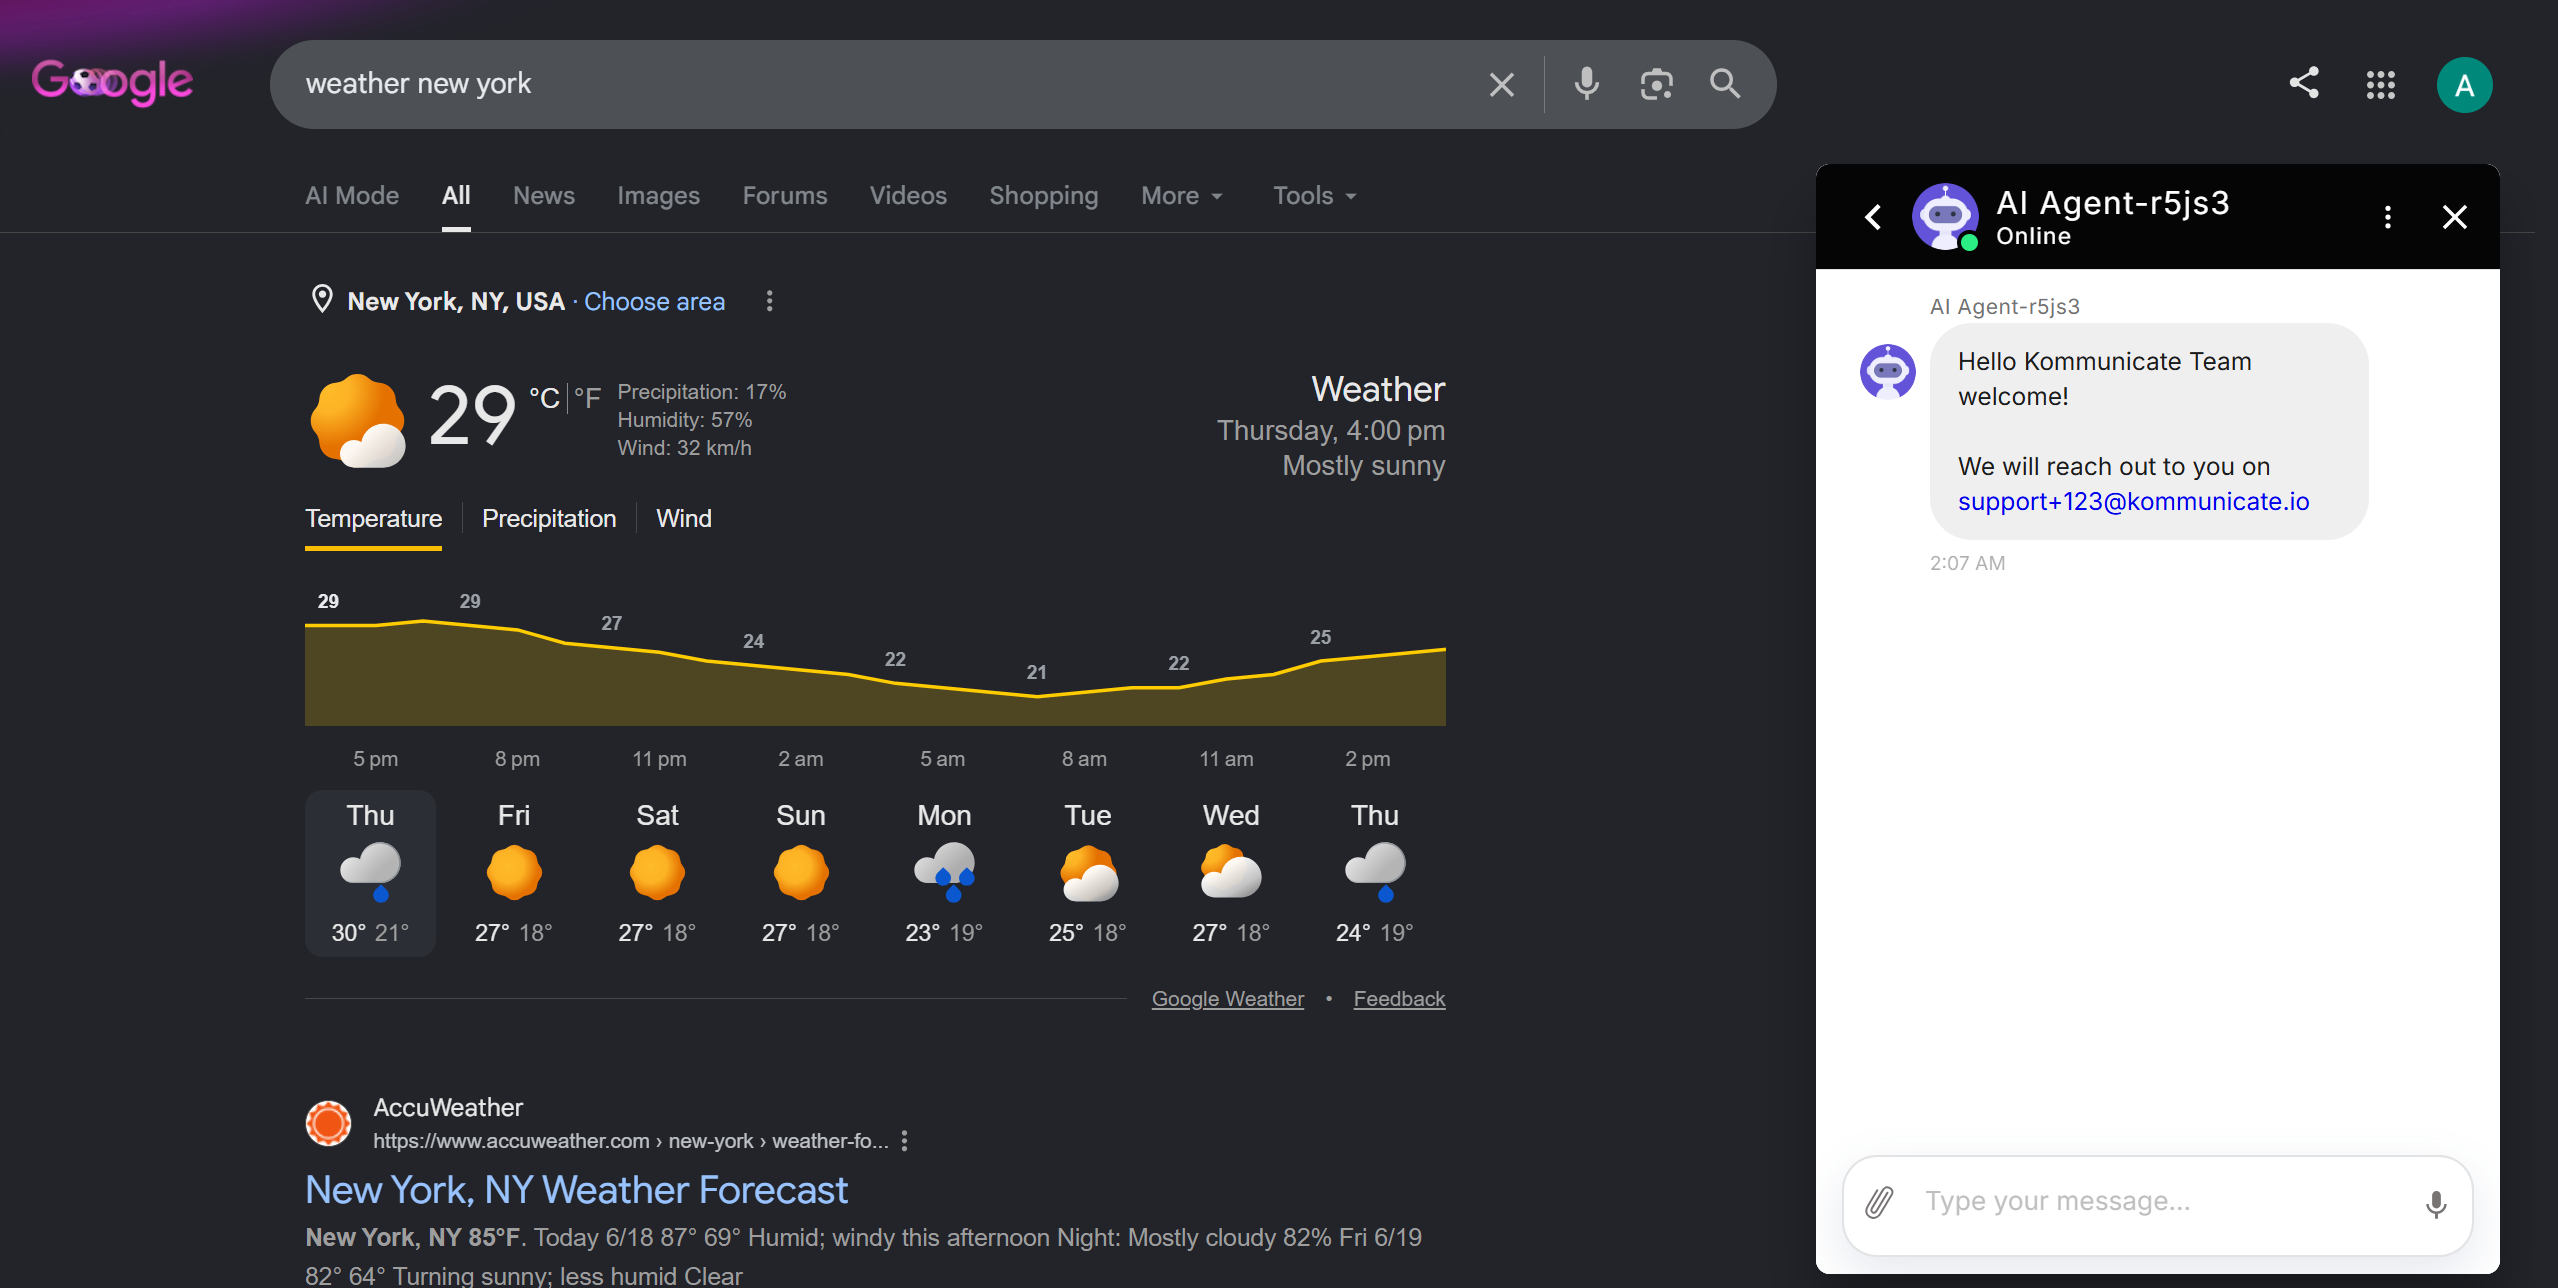This screenshot has height=1288, width=2558.
Task: Show the Wind chart tab
Action: point(684,519)
